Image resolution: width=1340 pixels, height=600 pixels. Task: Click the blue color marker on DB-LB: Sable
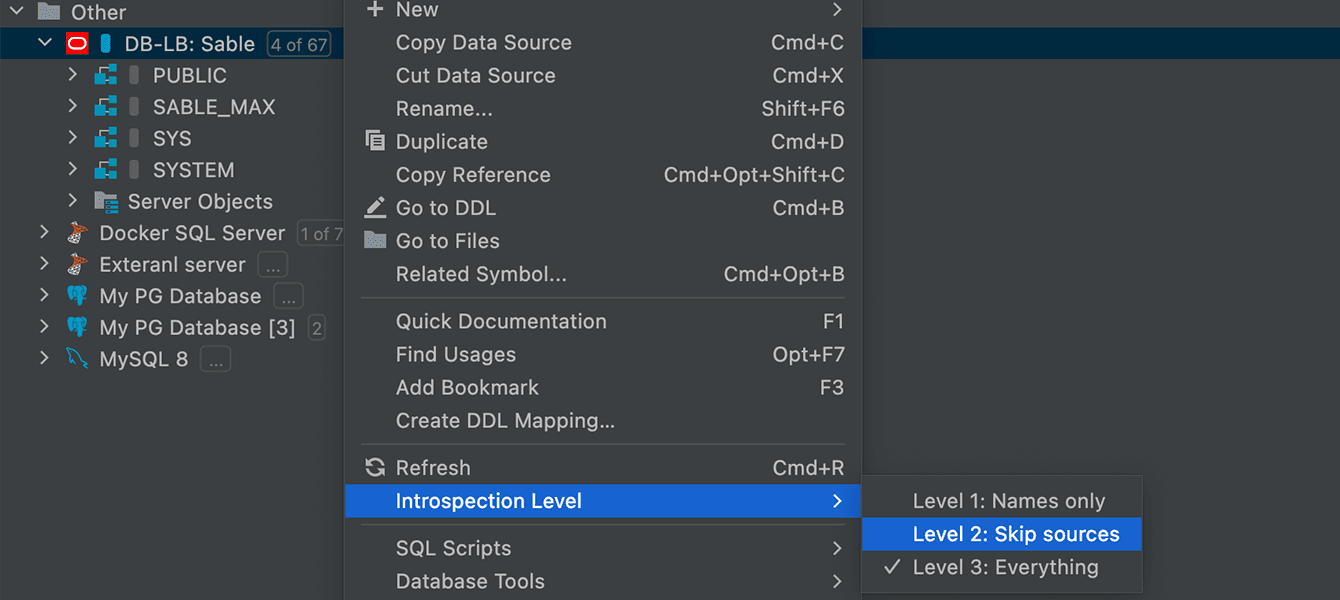pyautogui.click(x=105, y=44)
